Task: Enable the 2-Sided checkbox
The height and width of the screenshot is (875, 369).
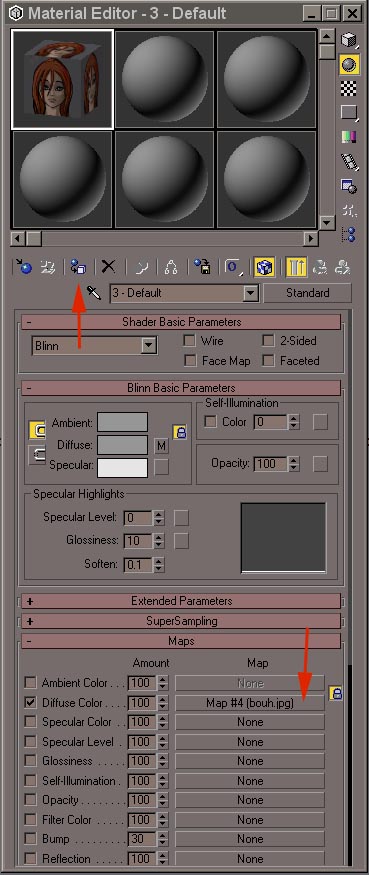Action: click(x=269, y=340)
